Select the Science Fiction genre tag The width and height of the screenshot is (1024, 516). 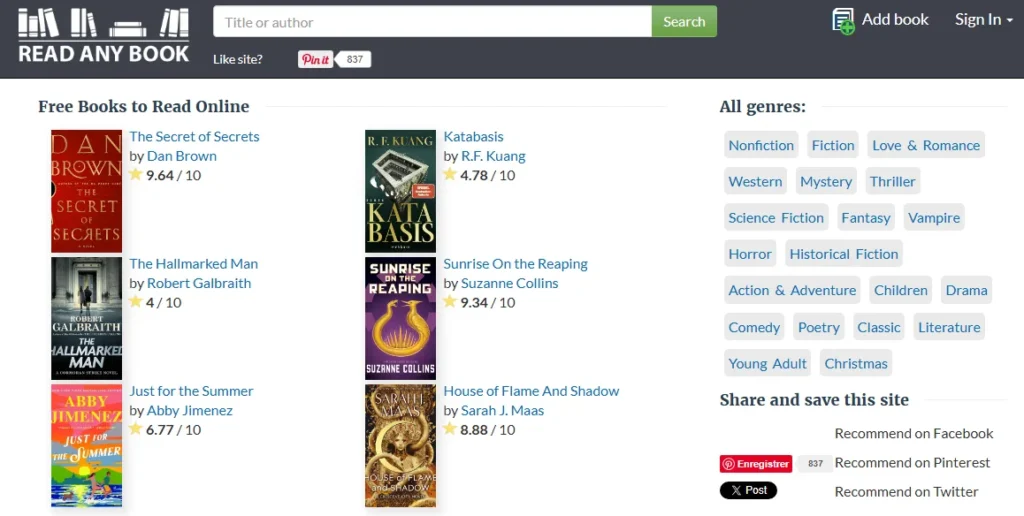(x=776, y=218)
